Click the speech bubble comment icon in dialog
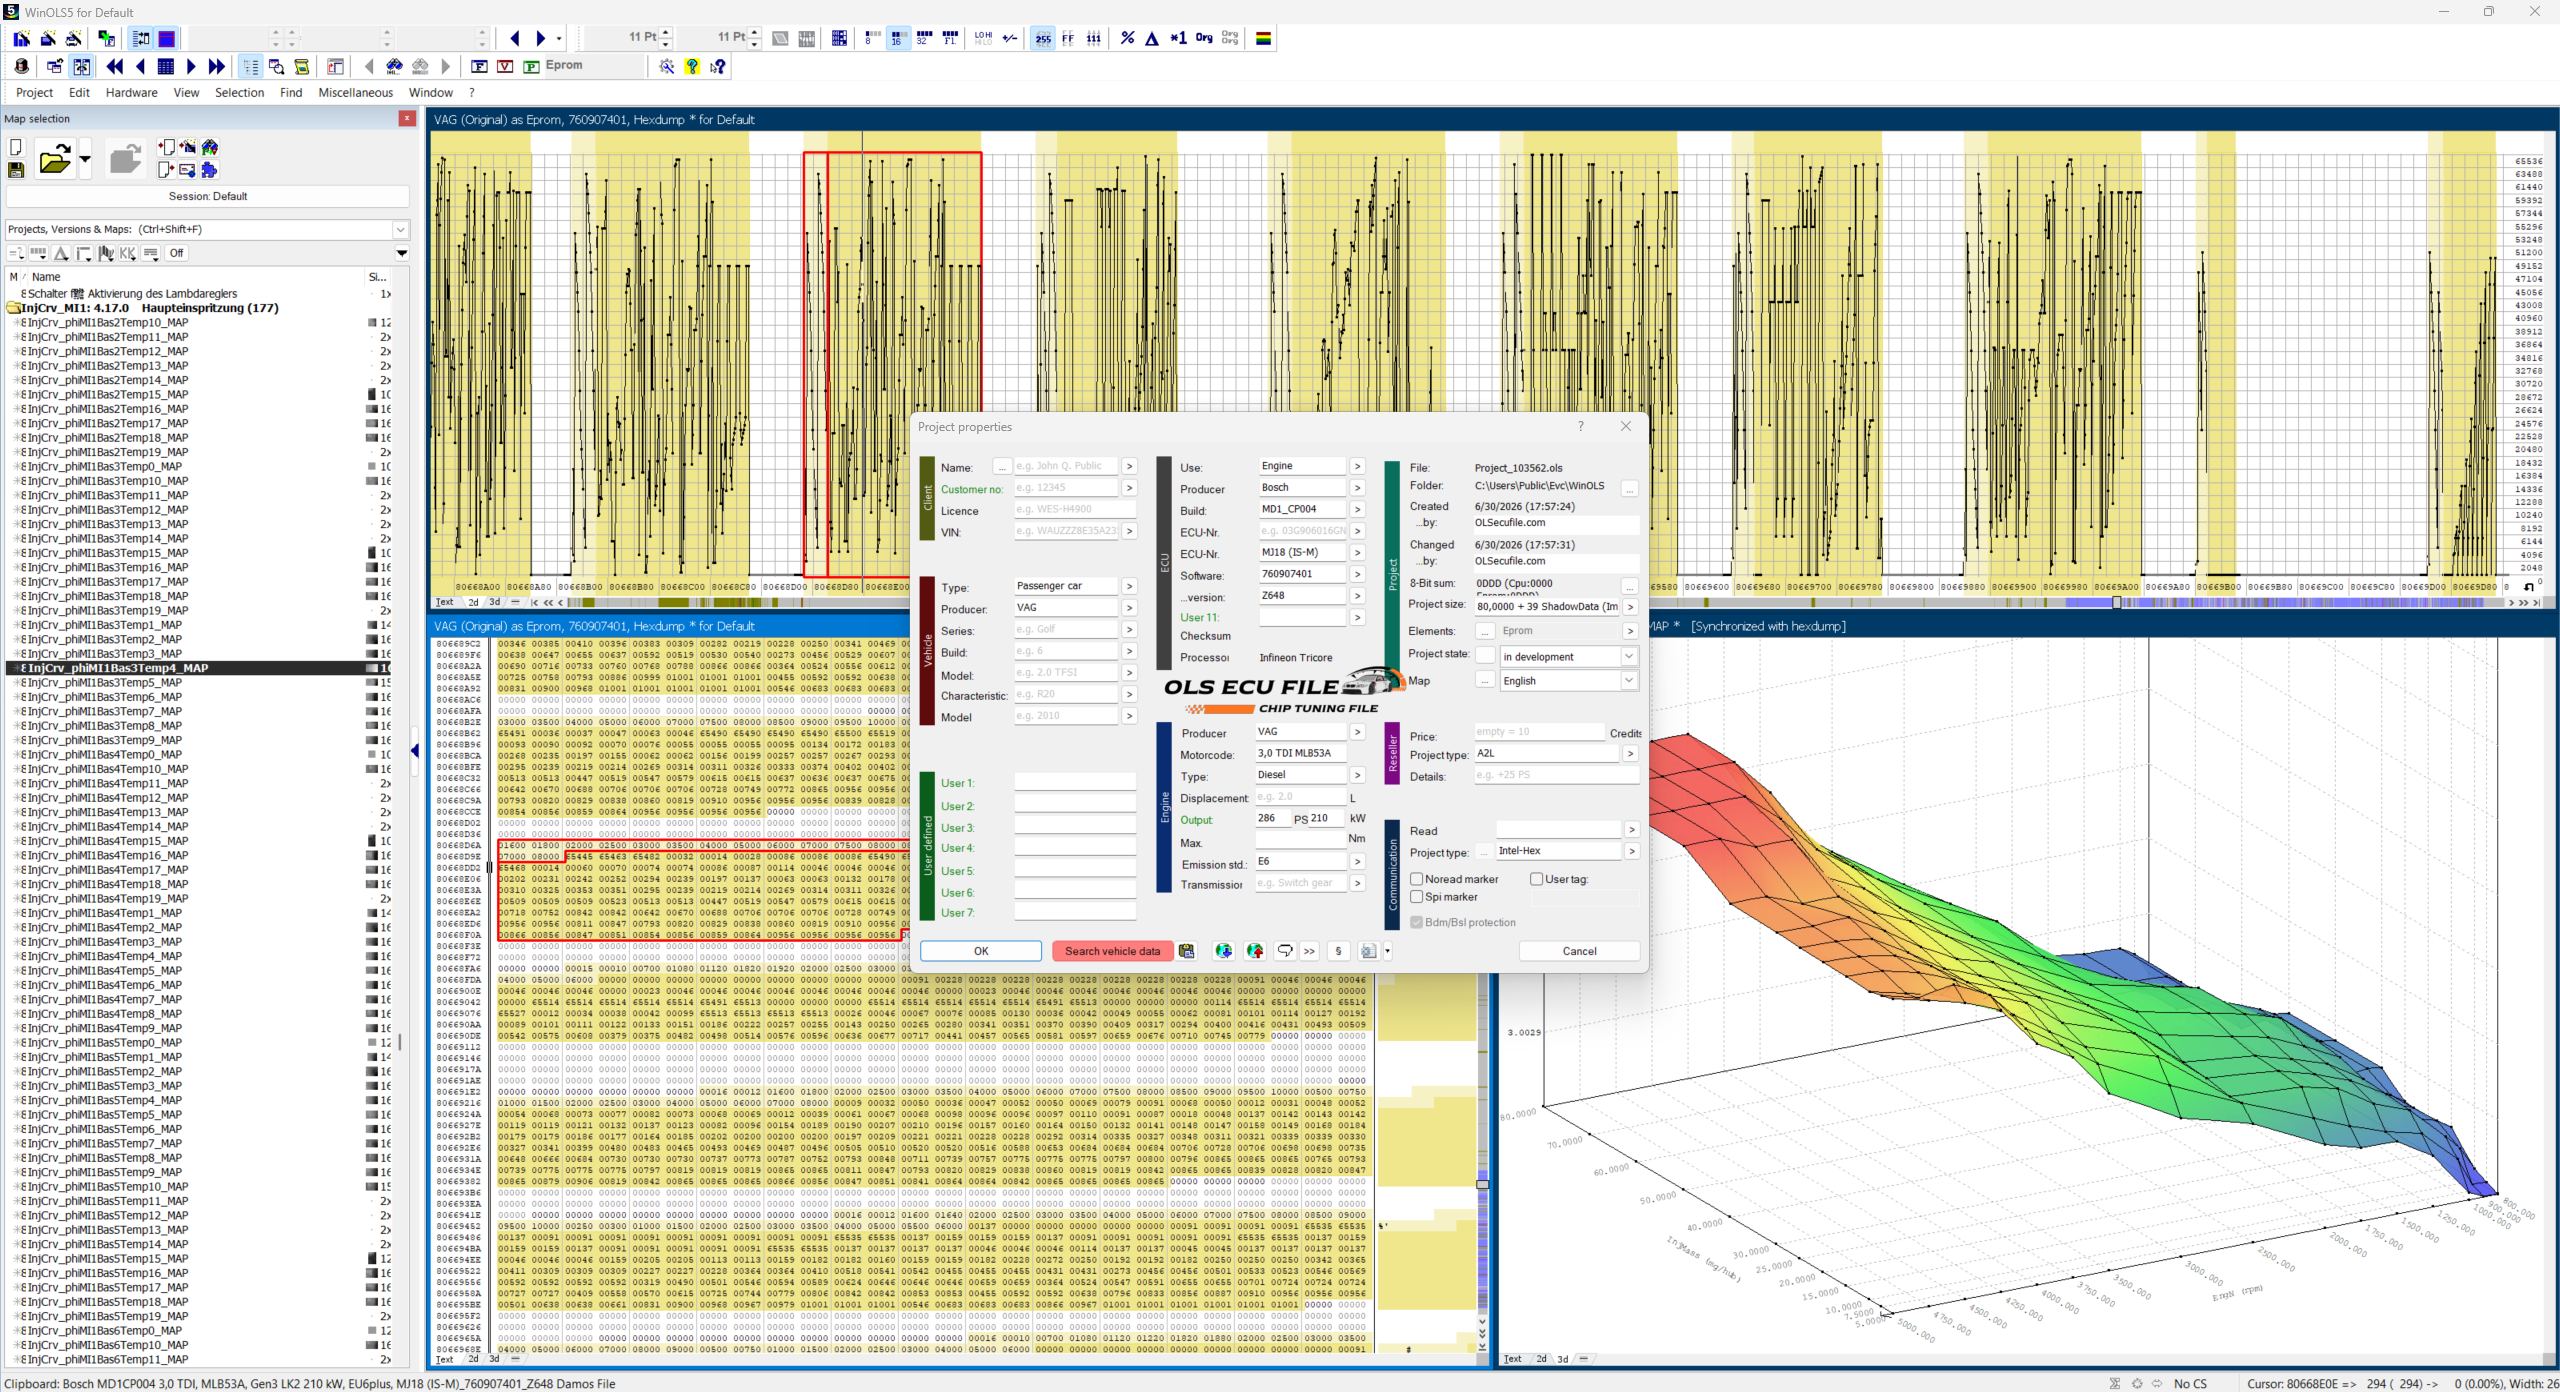This screenshot has height=1392, width=2560. tap(1285, 951)
